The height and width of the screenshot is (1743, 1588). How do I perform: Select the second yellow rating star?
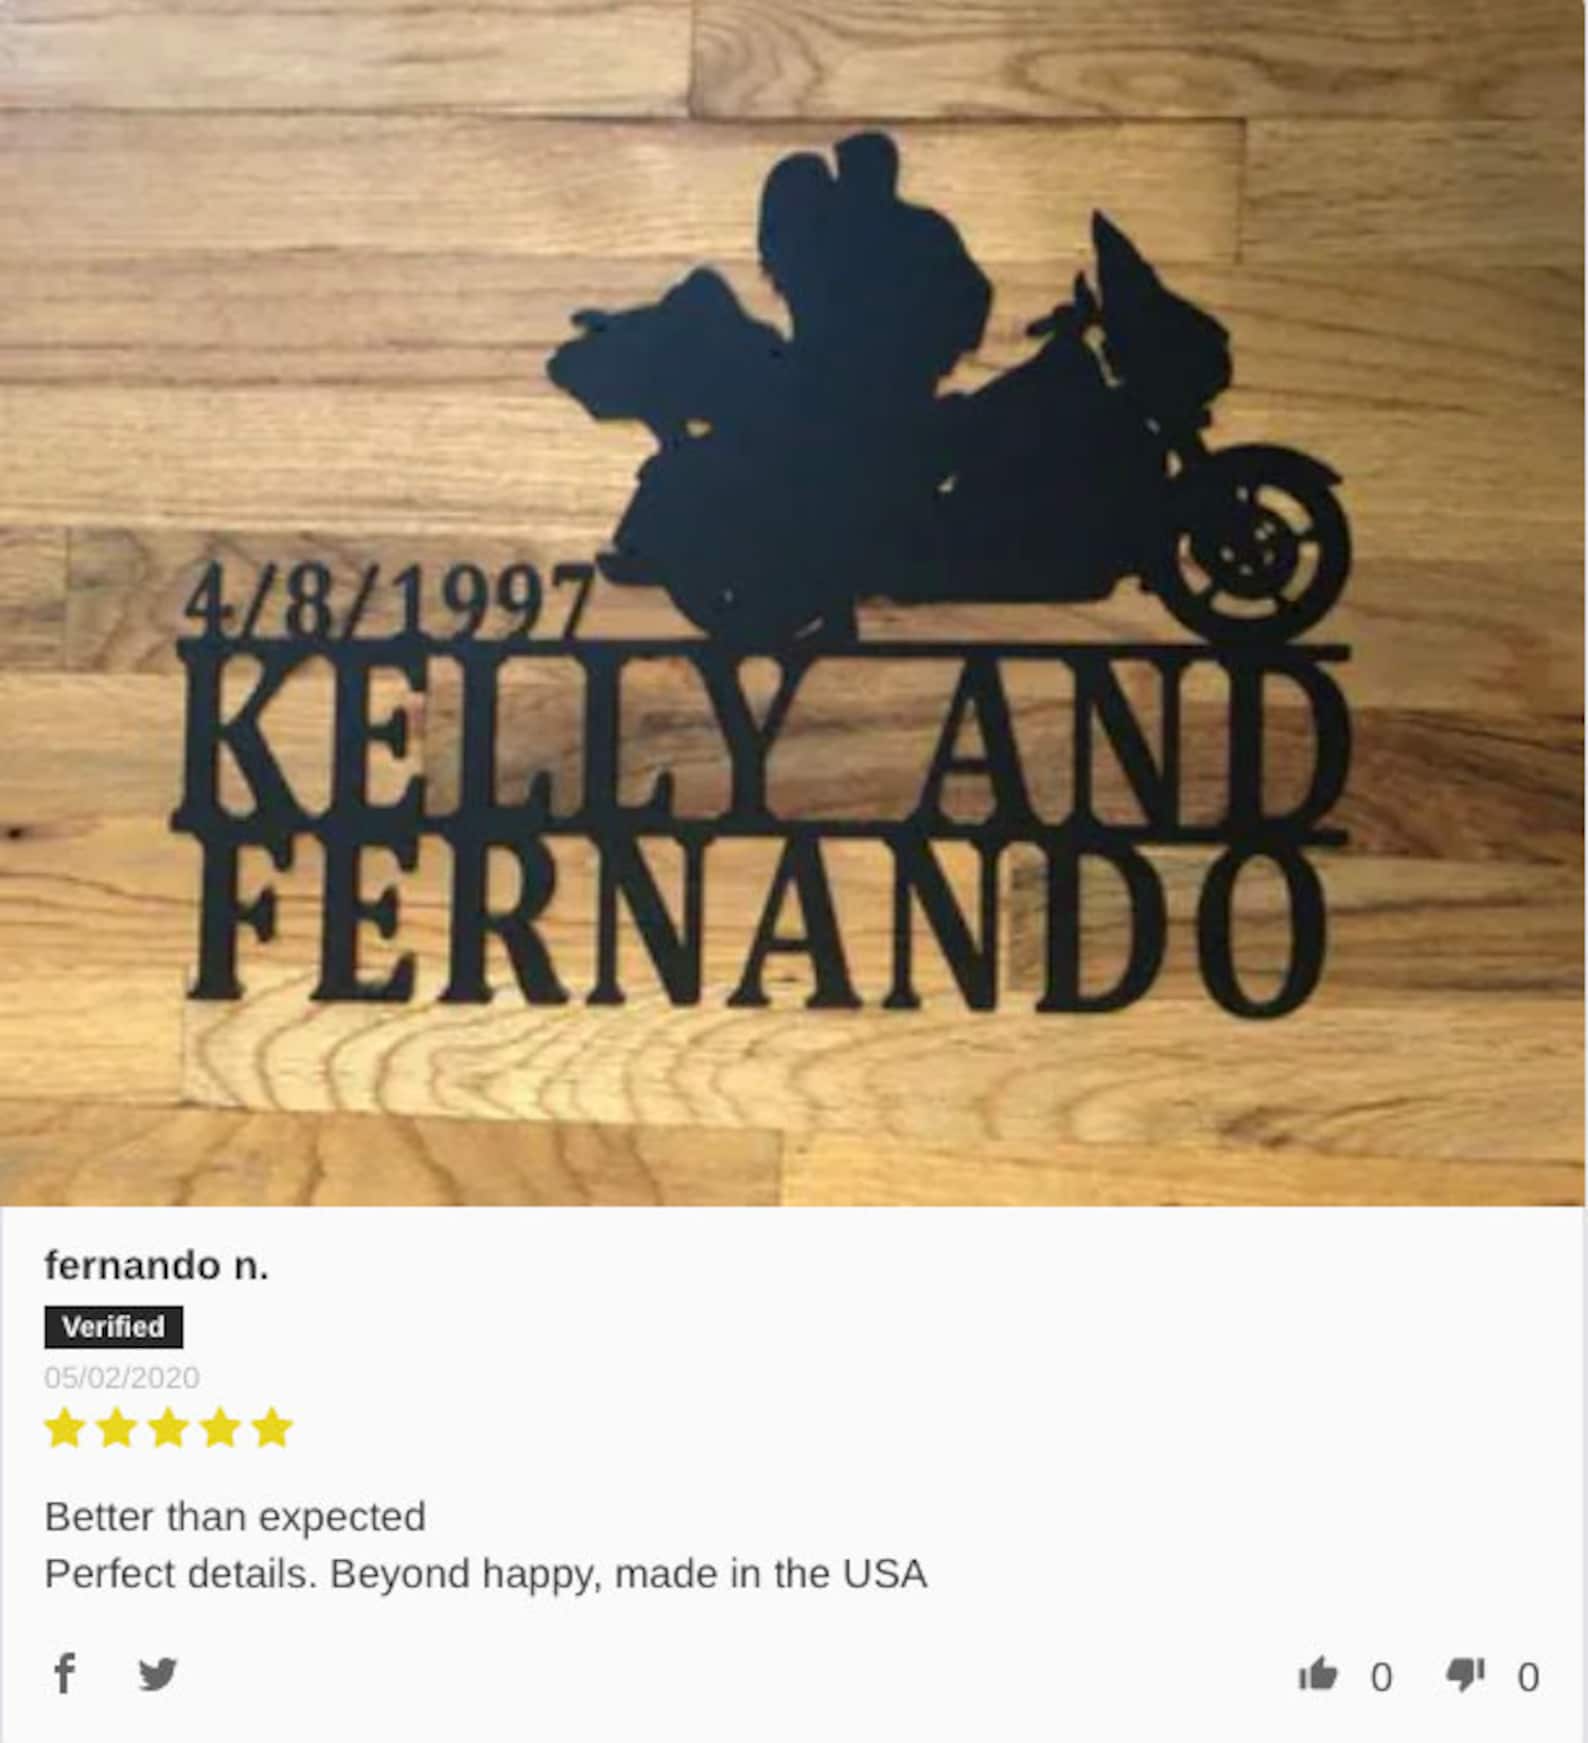tap(117, 1428)
